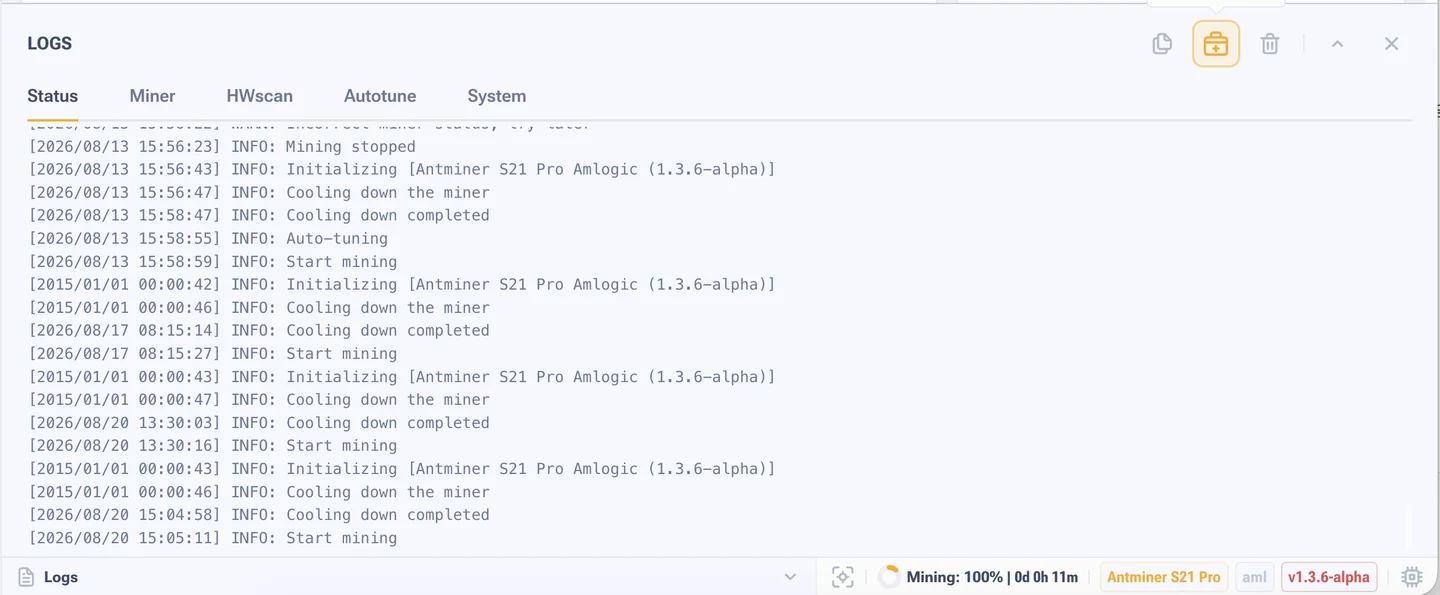Screen dimensions: 1440x595
Task: Click the v1.3.6-alpha version badge
Action: [1328, 577]
